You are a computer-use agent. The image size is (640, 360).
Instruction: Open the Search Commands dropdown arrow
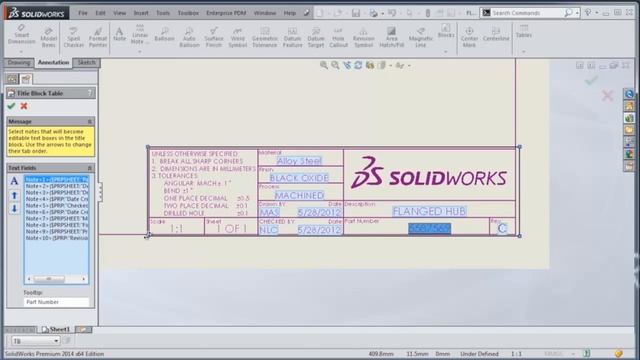coord(577,13)
